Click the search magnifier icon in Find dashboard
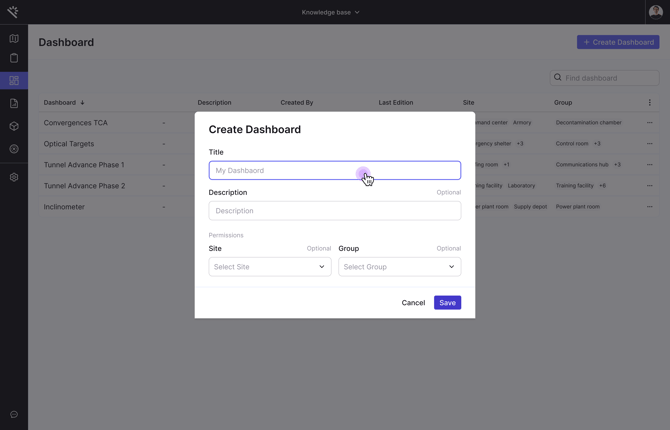670x430 pixels. [558, 77]
